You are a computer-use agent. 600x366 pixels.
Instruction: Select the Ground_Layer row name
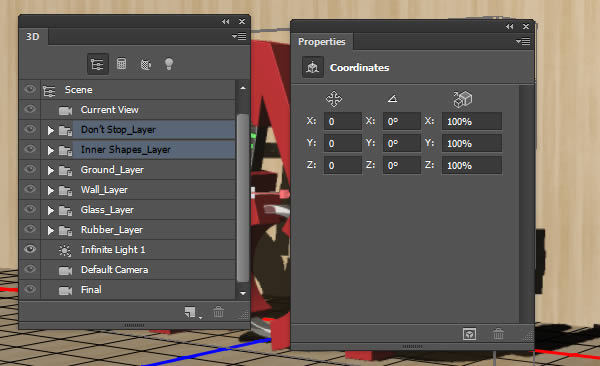click(112, 170)
